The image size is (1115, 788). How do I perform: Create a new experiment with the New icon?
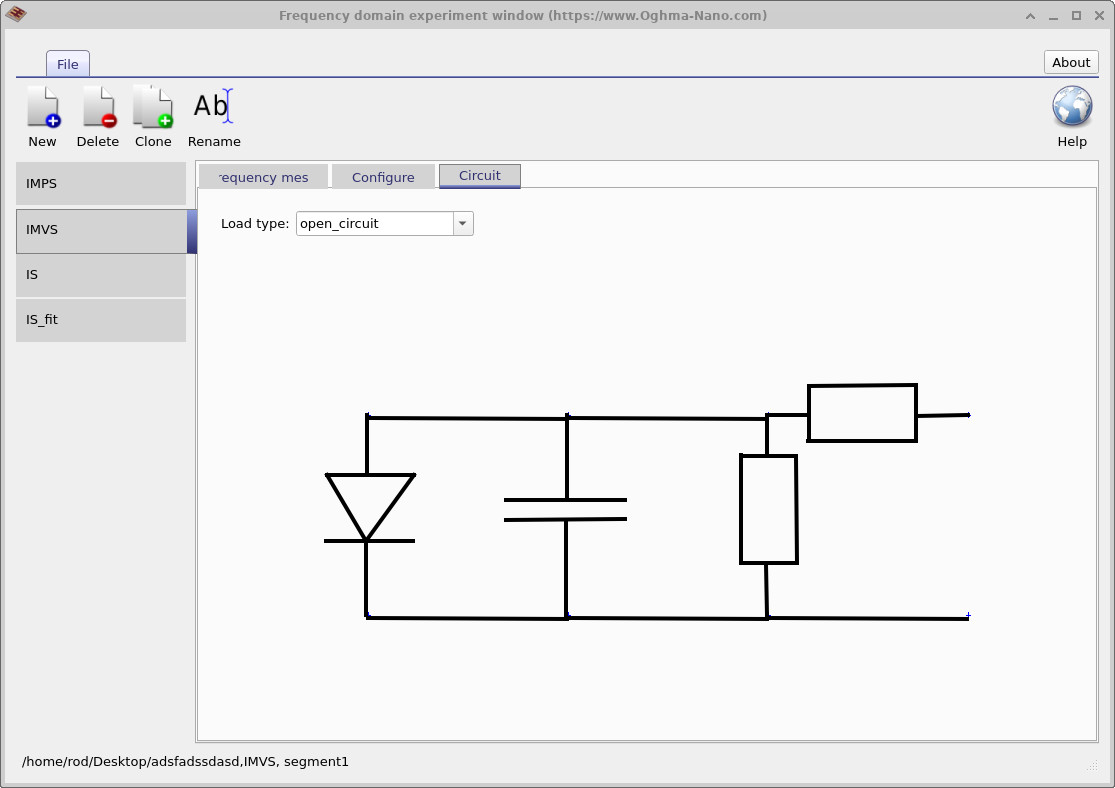(x=42, y=115)
